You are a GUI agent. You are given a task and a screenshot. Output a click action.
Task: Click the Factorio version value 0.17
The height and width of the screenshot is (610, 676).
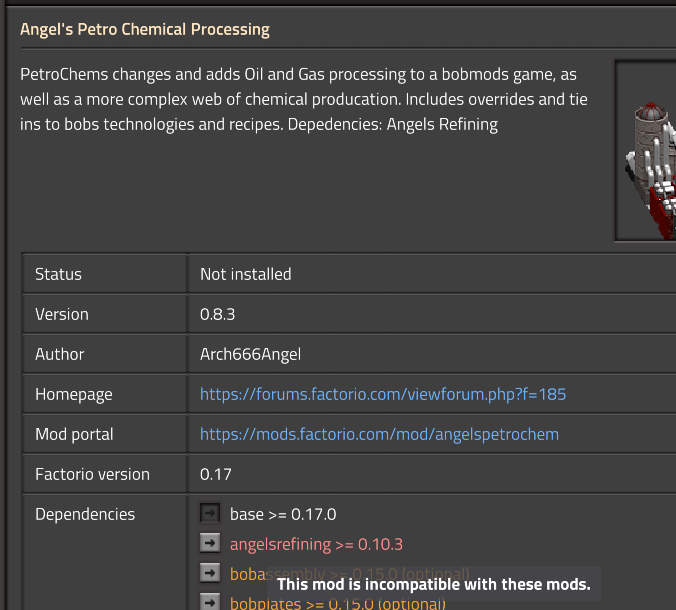click(x=216, y=474)
